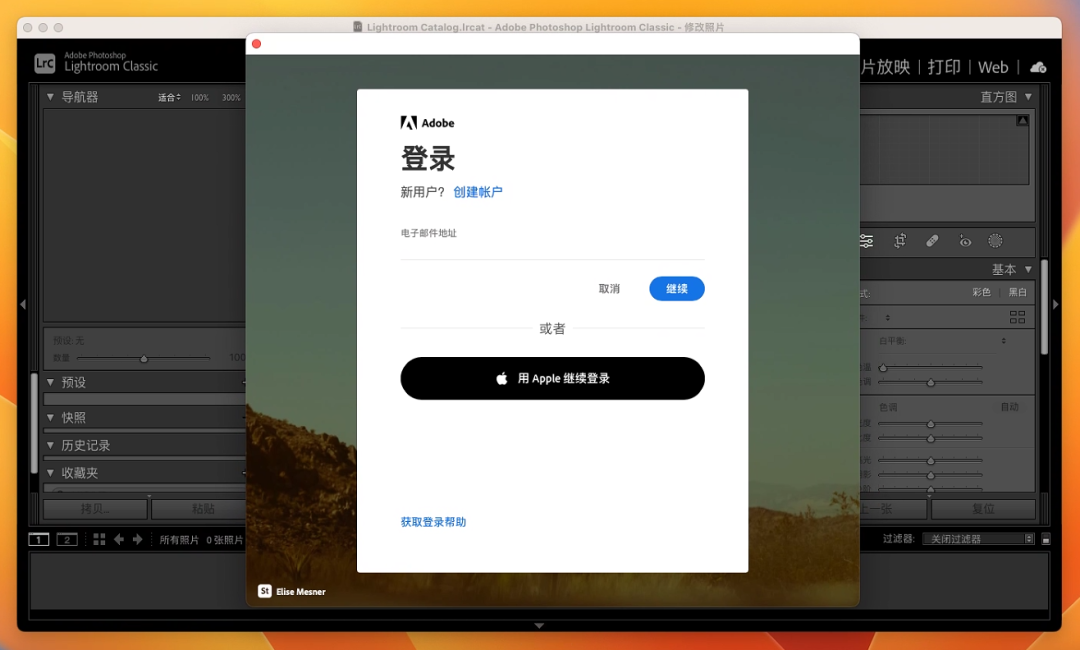The width and height of the screenshot is (1080, 650).
Task: Click 创建帐户 link
Action: pos(478,192)
